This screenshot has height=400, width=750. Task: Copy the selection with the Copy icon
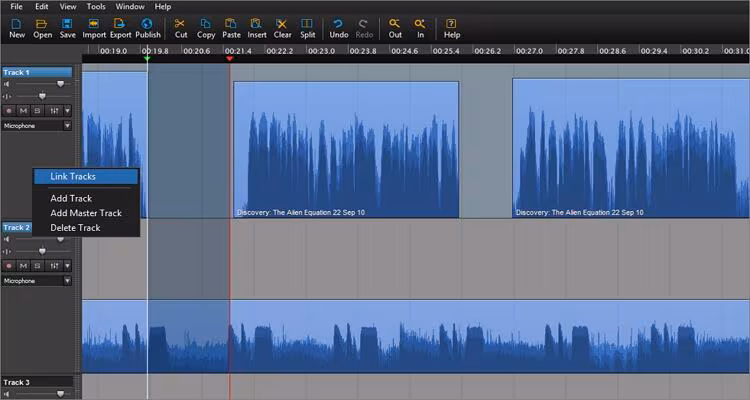[206, 29]
